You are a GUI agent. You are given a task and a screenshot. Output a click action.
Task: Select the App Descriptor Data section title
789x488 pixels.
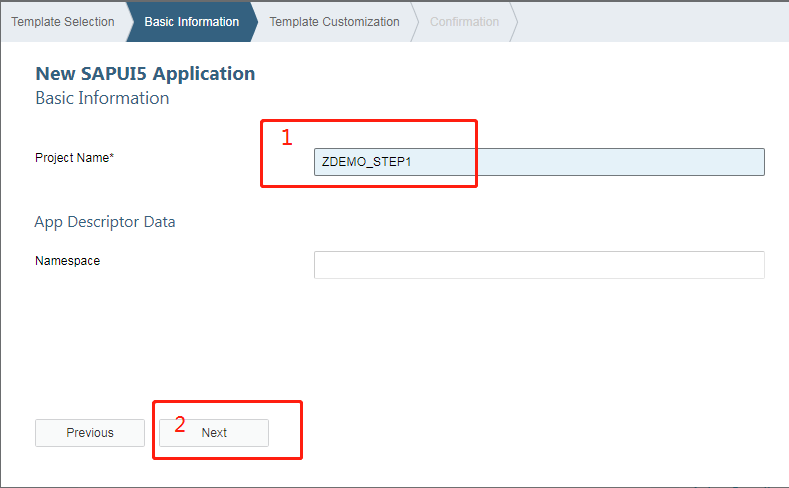click(x=105, y=222)
